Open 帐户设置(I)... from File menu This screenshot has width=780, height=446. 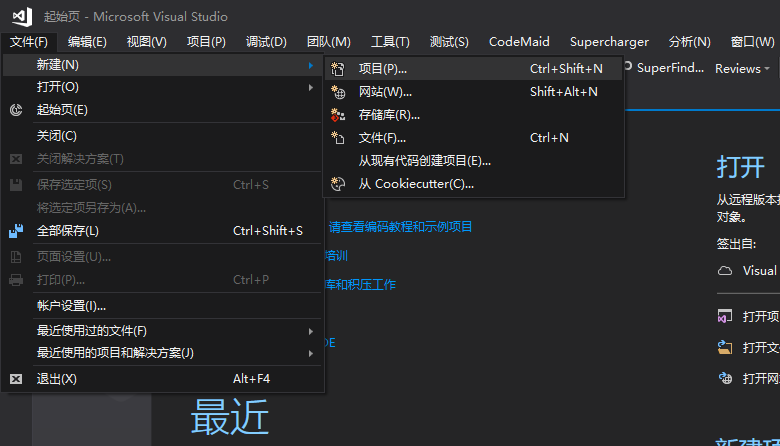[x=162, y=306]
